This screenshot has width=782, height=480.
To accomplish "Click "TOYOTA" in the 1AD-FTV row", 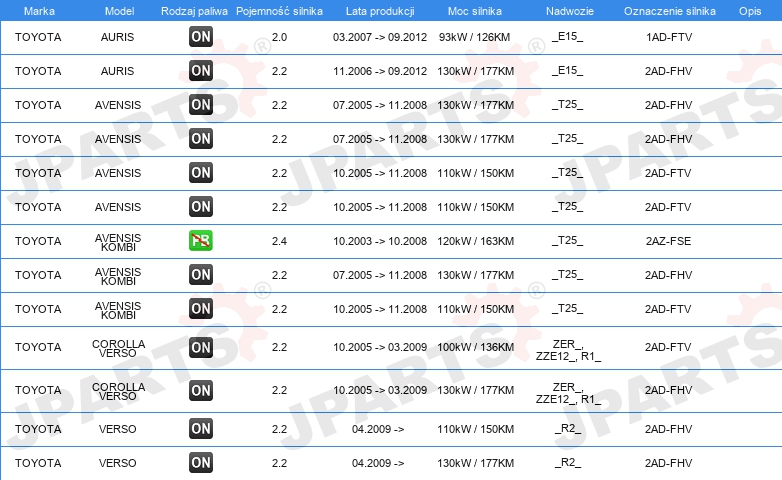I will point(38,37).
